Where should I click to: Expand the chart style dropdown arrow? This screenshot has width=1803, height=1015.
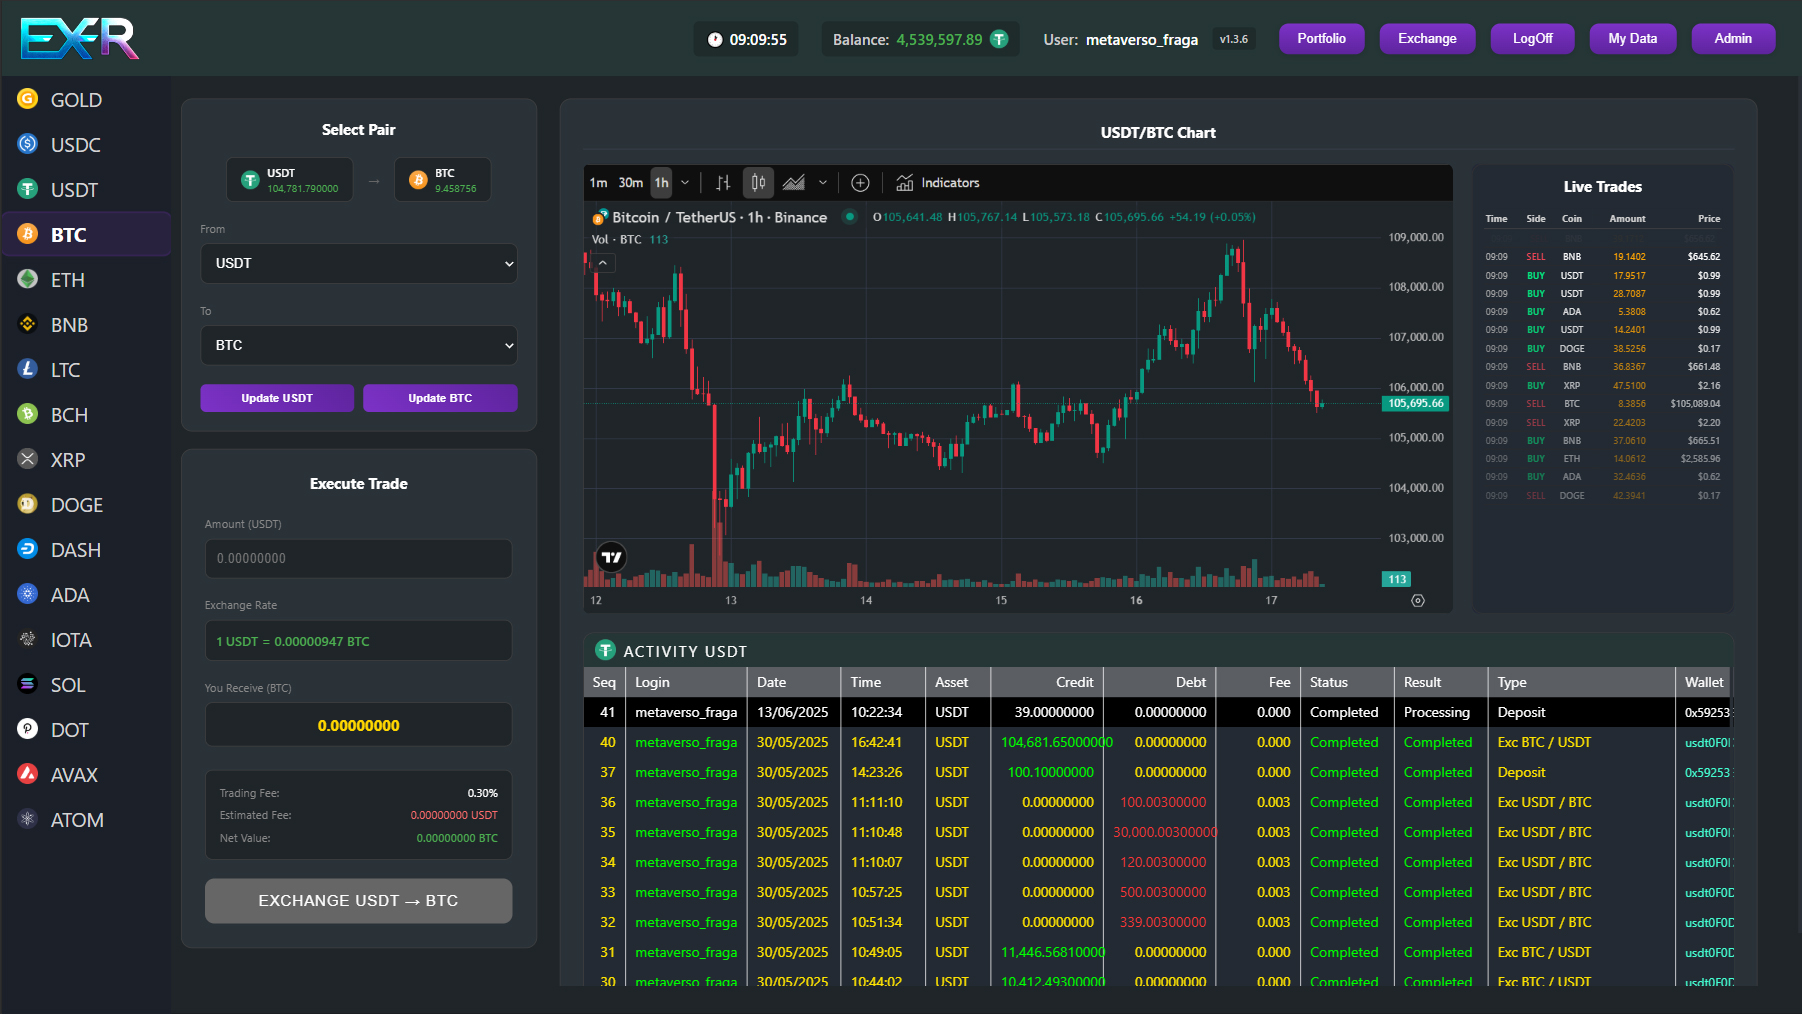pyautogui.click(x=823, y=183)
